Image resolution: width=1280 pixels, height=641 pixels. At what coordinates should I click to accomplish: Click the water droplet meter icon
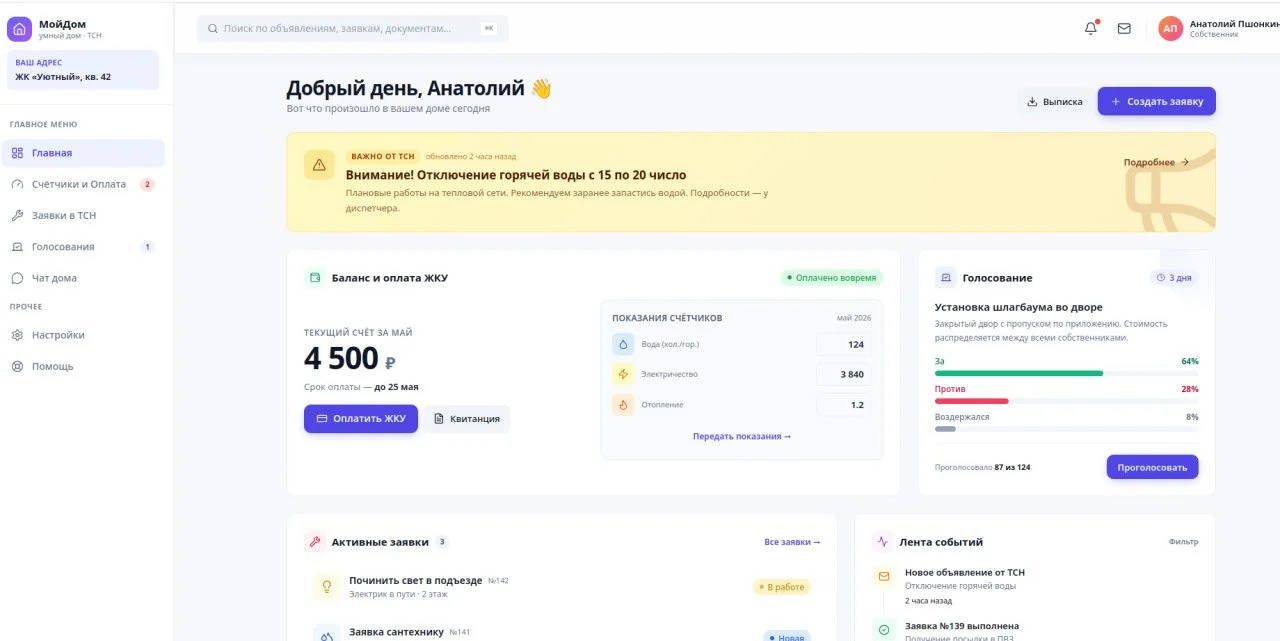coord(623,344)
